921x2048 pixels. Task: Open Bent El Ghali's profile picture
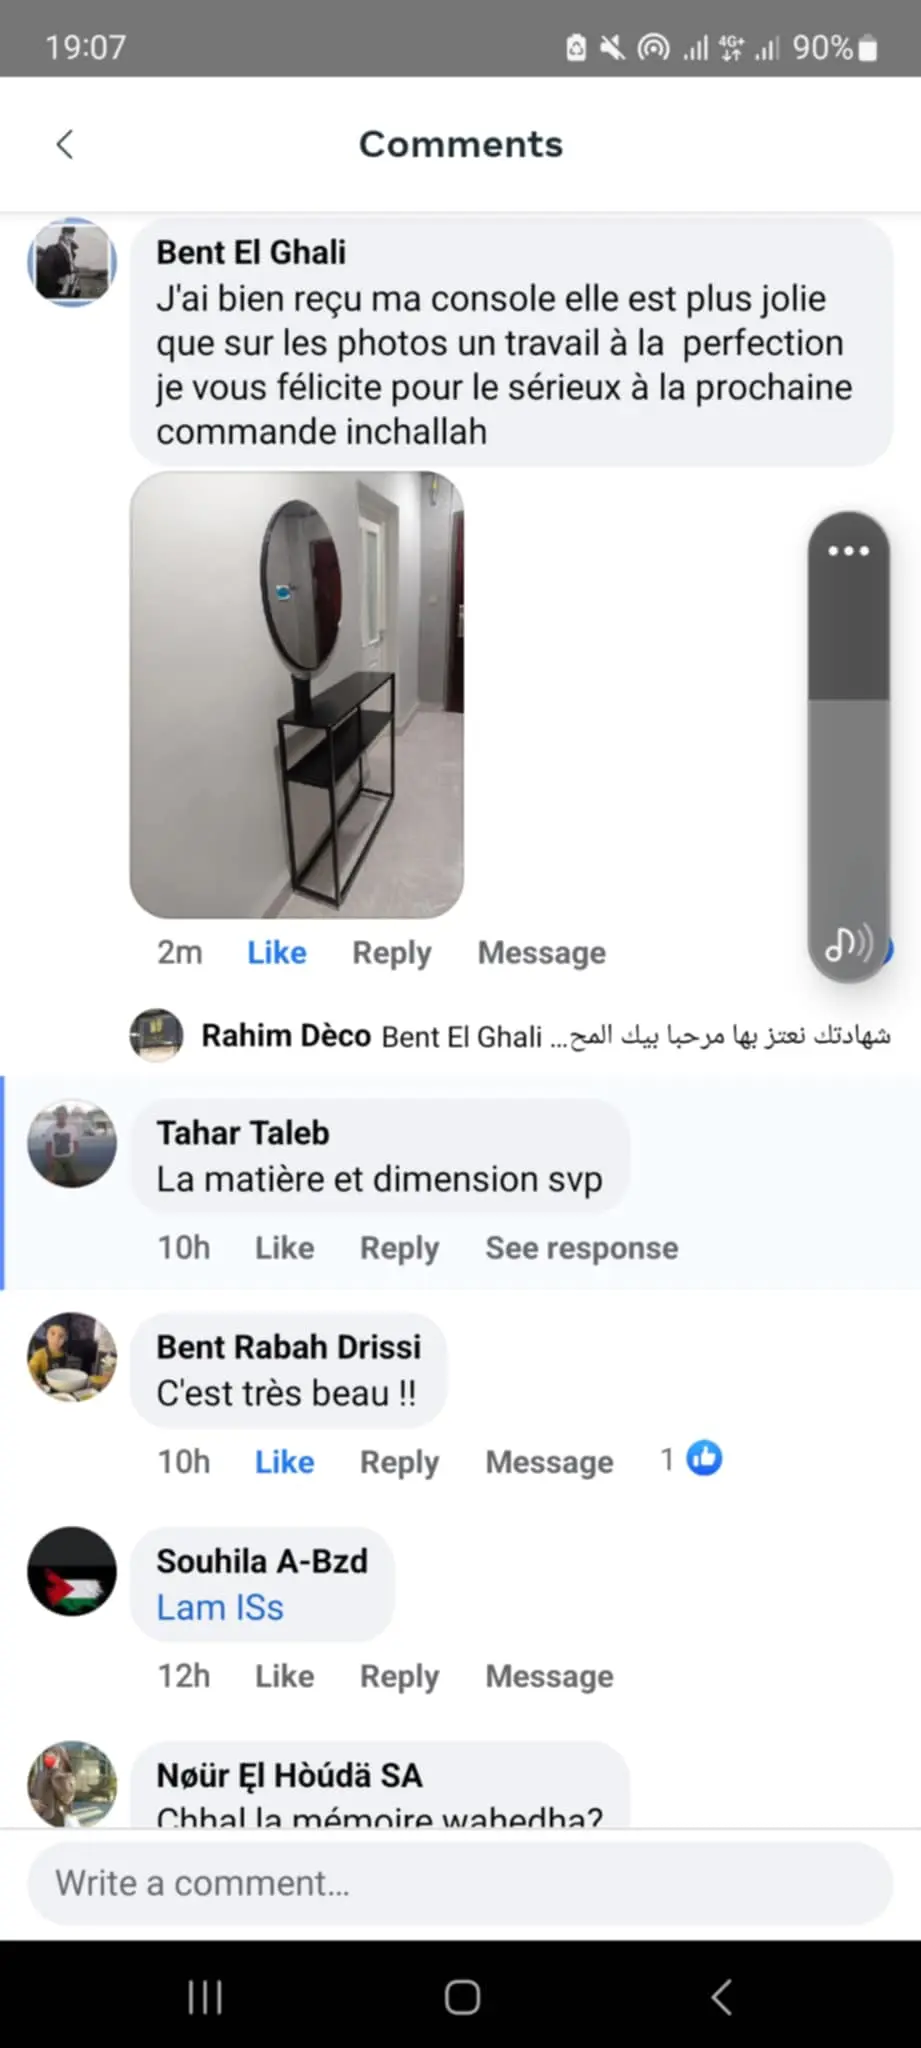click(x=71, y=262)
